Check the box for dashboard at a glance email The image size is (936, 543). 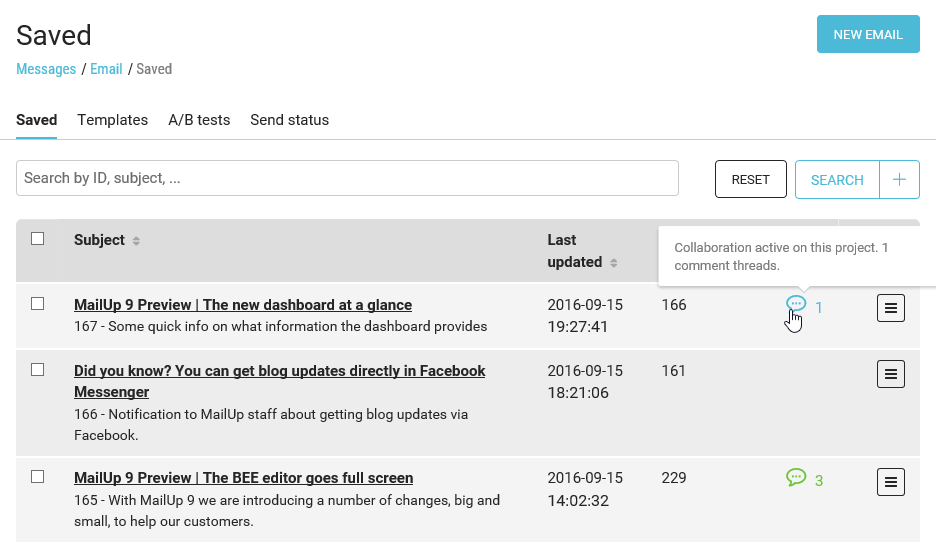click(38, 304)
